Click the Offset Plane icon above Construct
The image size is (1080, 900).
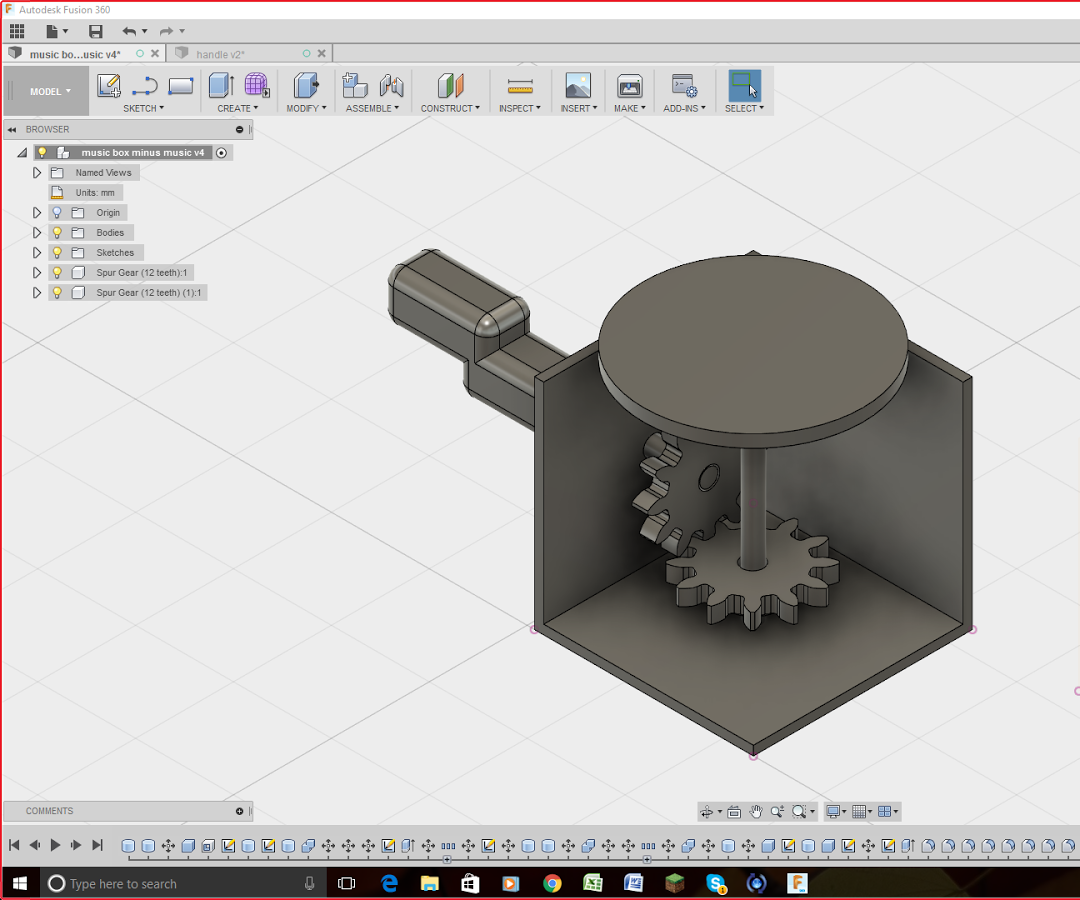(x=451, y=86)
